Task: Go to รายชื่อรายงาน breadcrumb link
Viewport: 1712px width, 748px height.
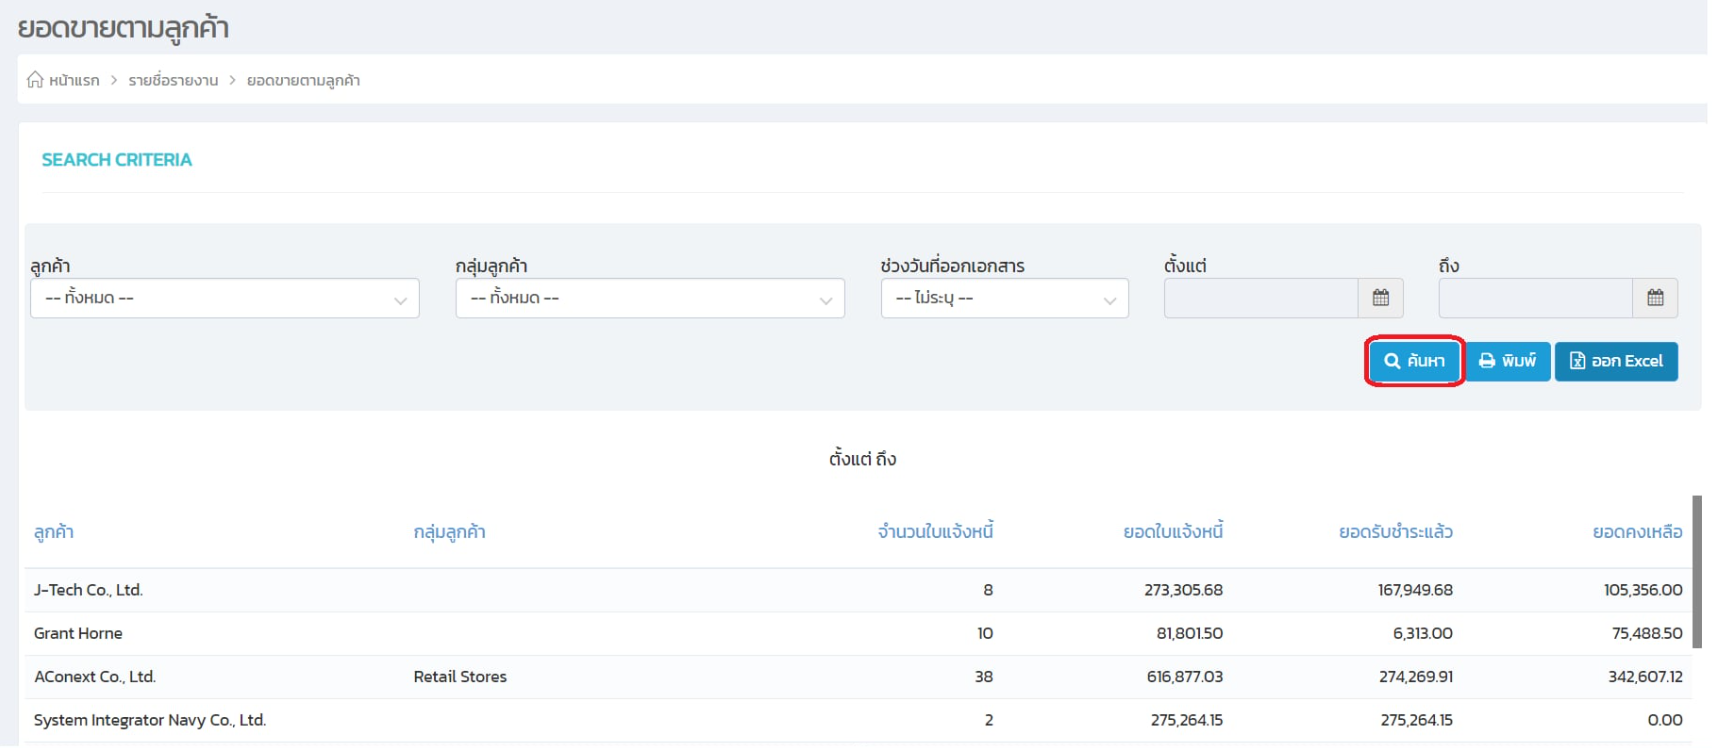Action: 173,80
